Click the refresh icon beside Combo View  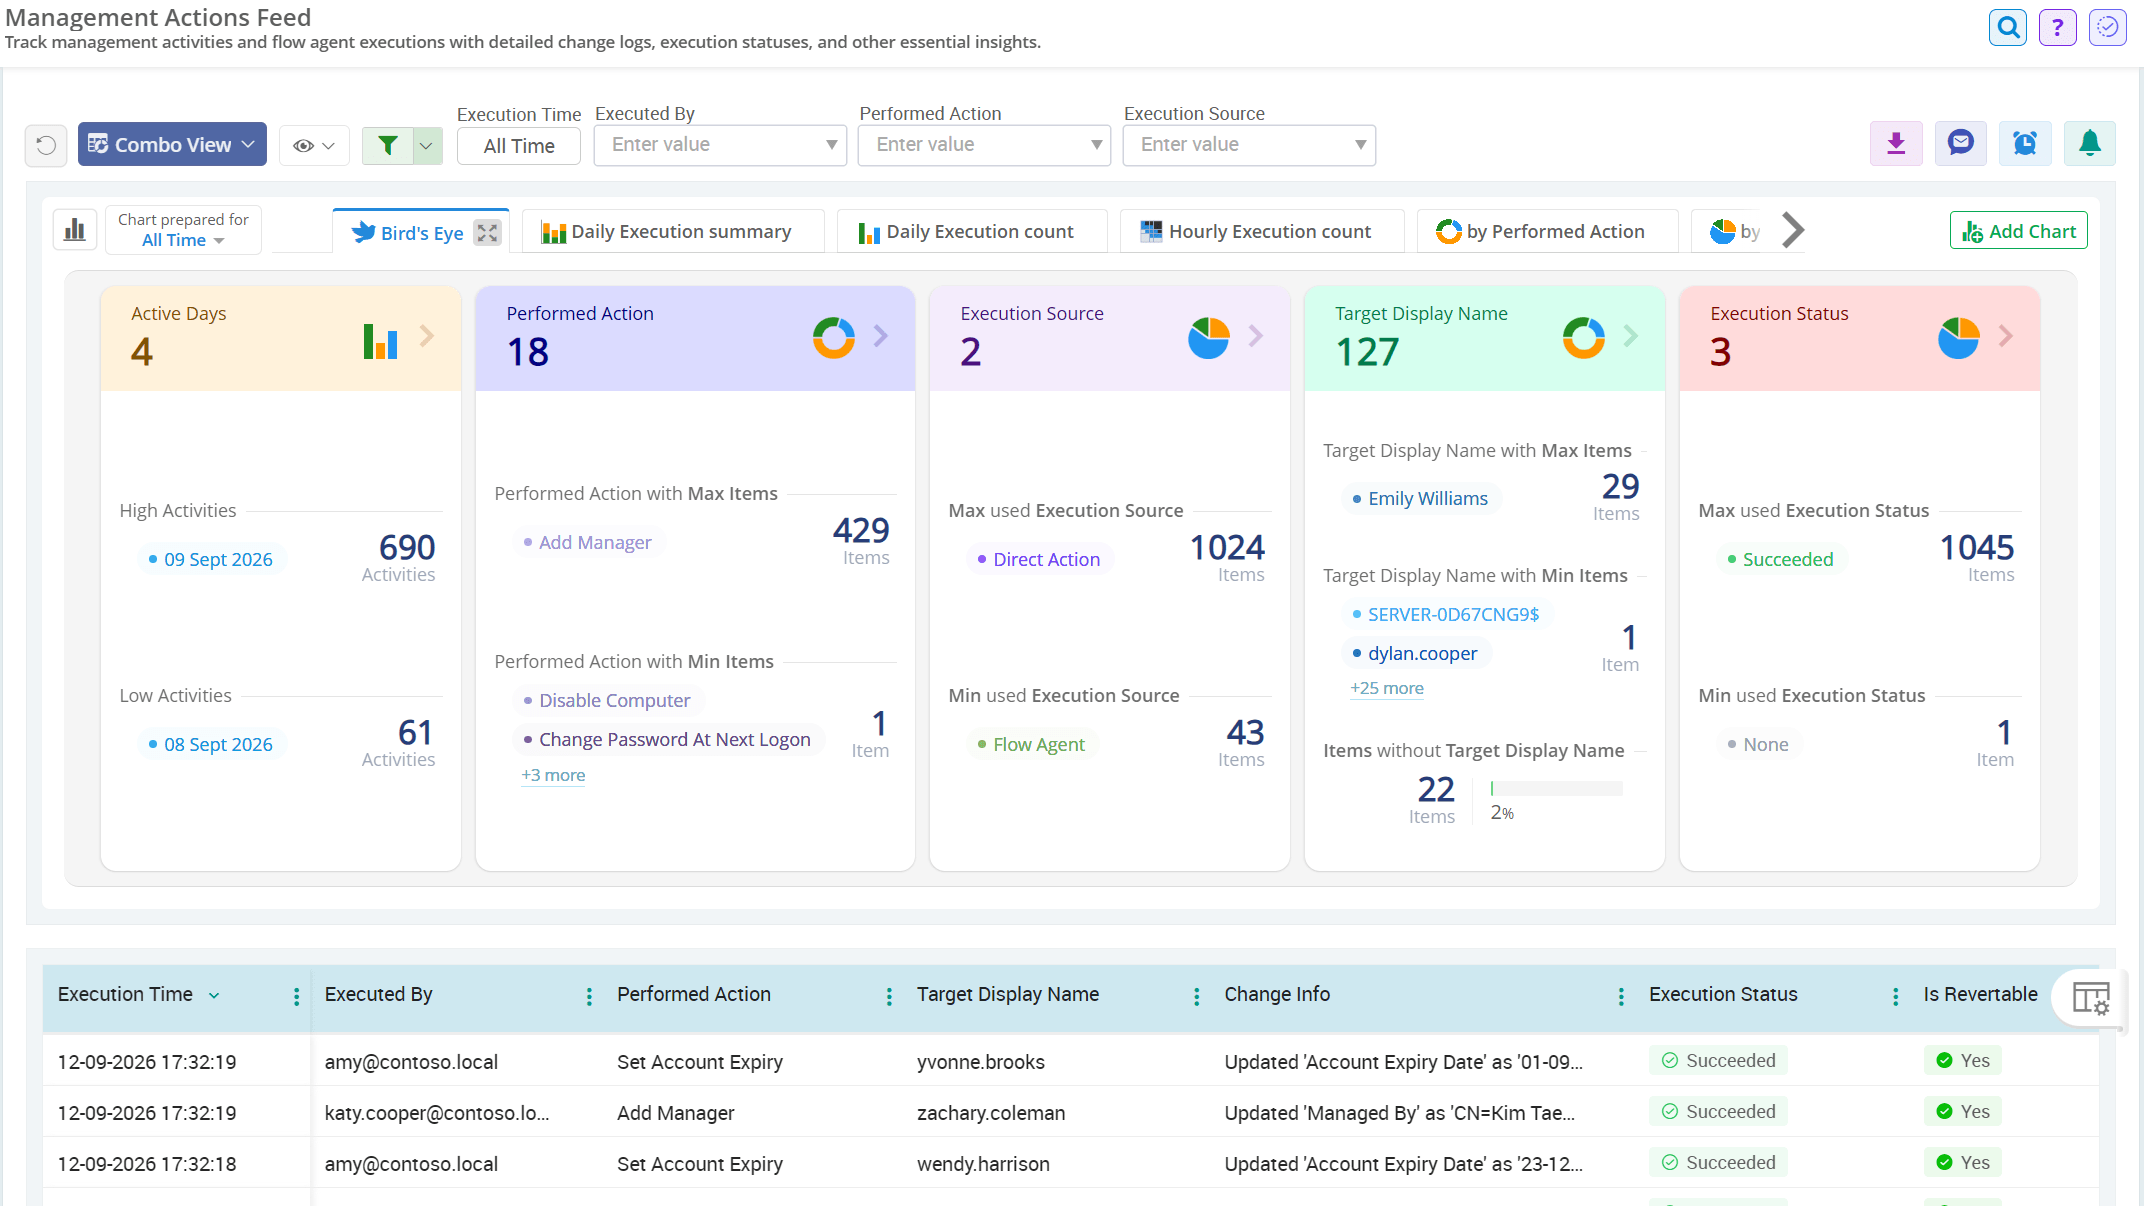pos(46,145)
